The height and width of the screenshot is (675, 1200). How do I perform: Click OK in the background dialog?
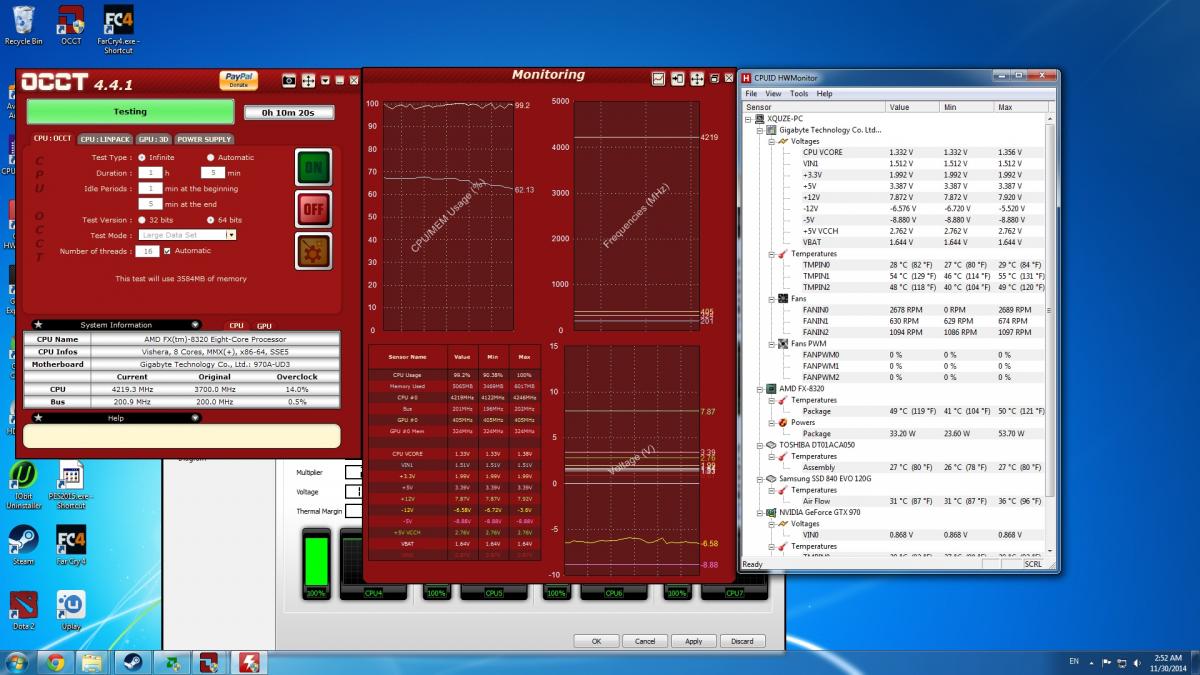coord(596,641)
